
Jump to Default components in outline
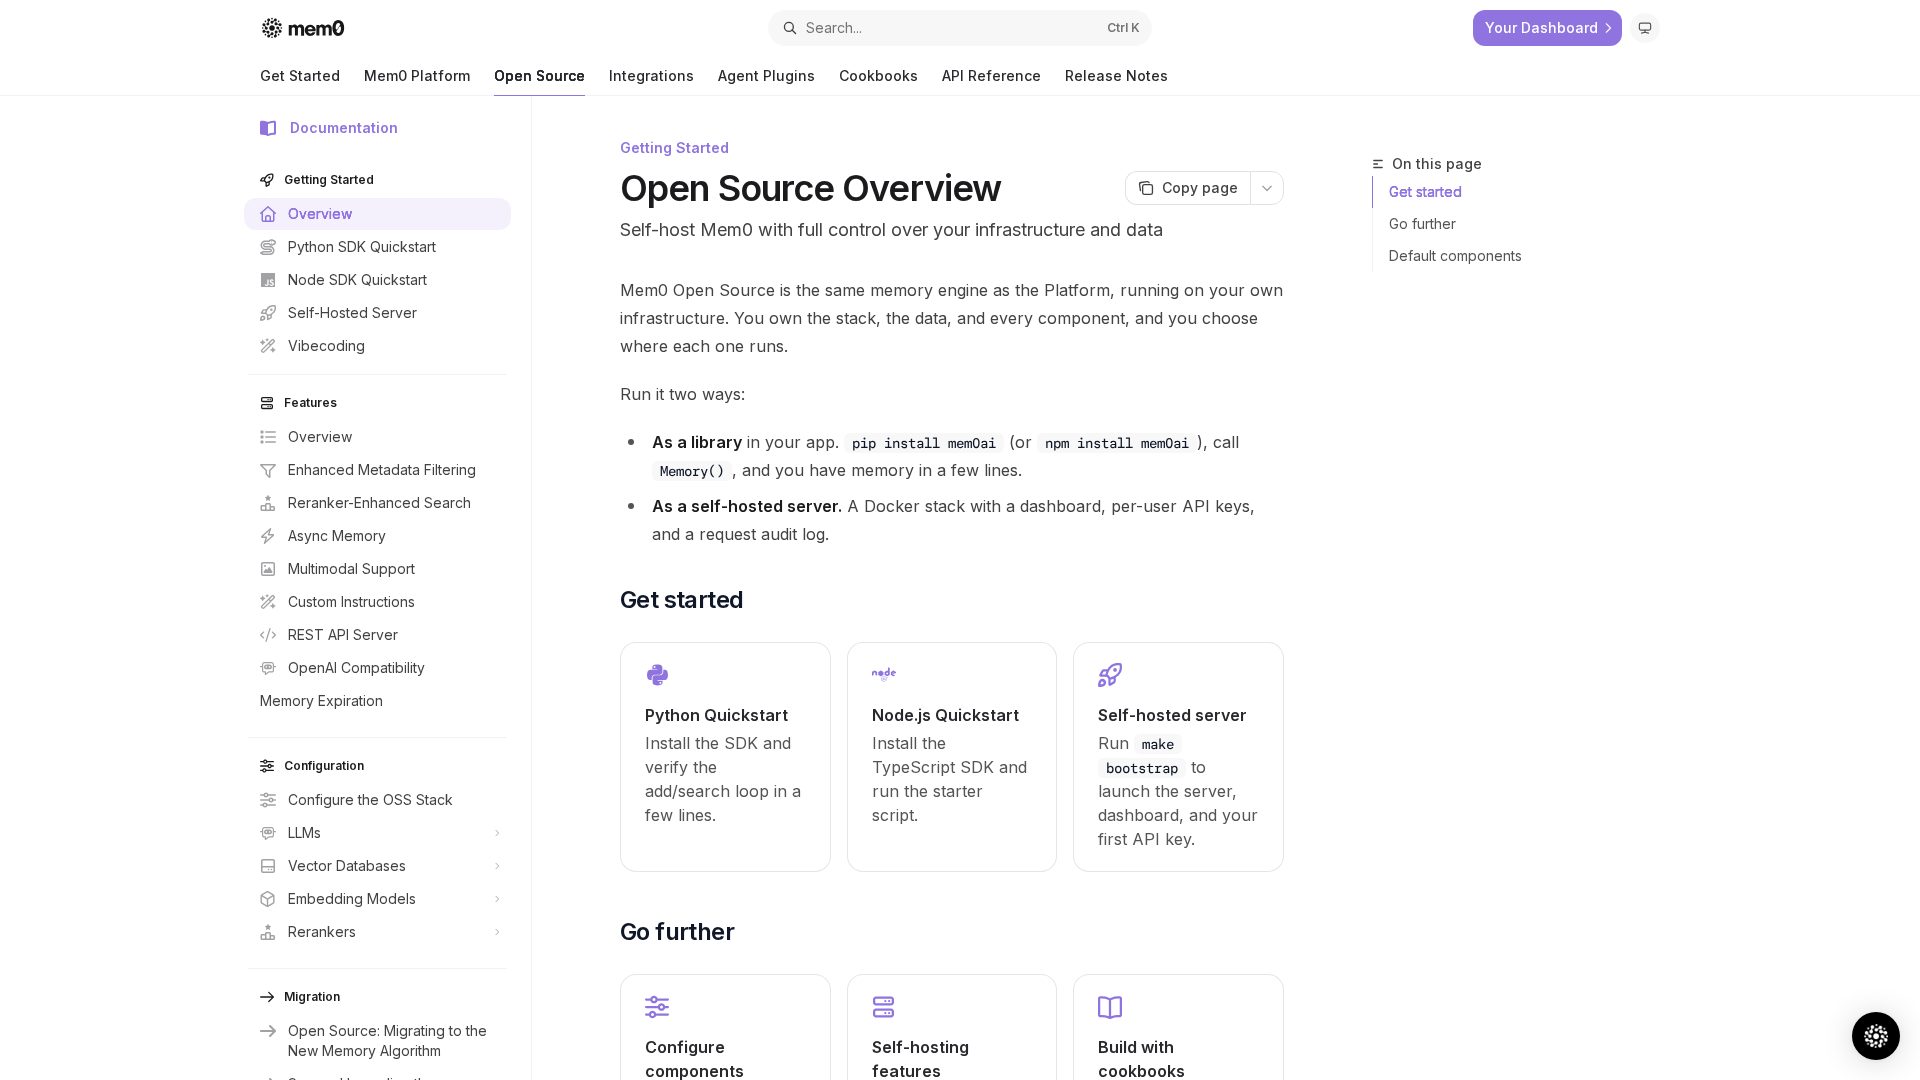click(x=1455, y=256)
